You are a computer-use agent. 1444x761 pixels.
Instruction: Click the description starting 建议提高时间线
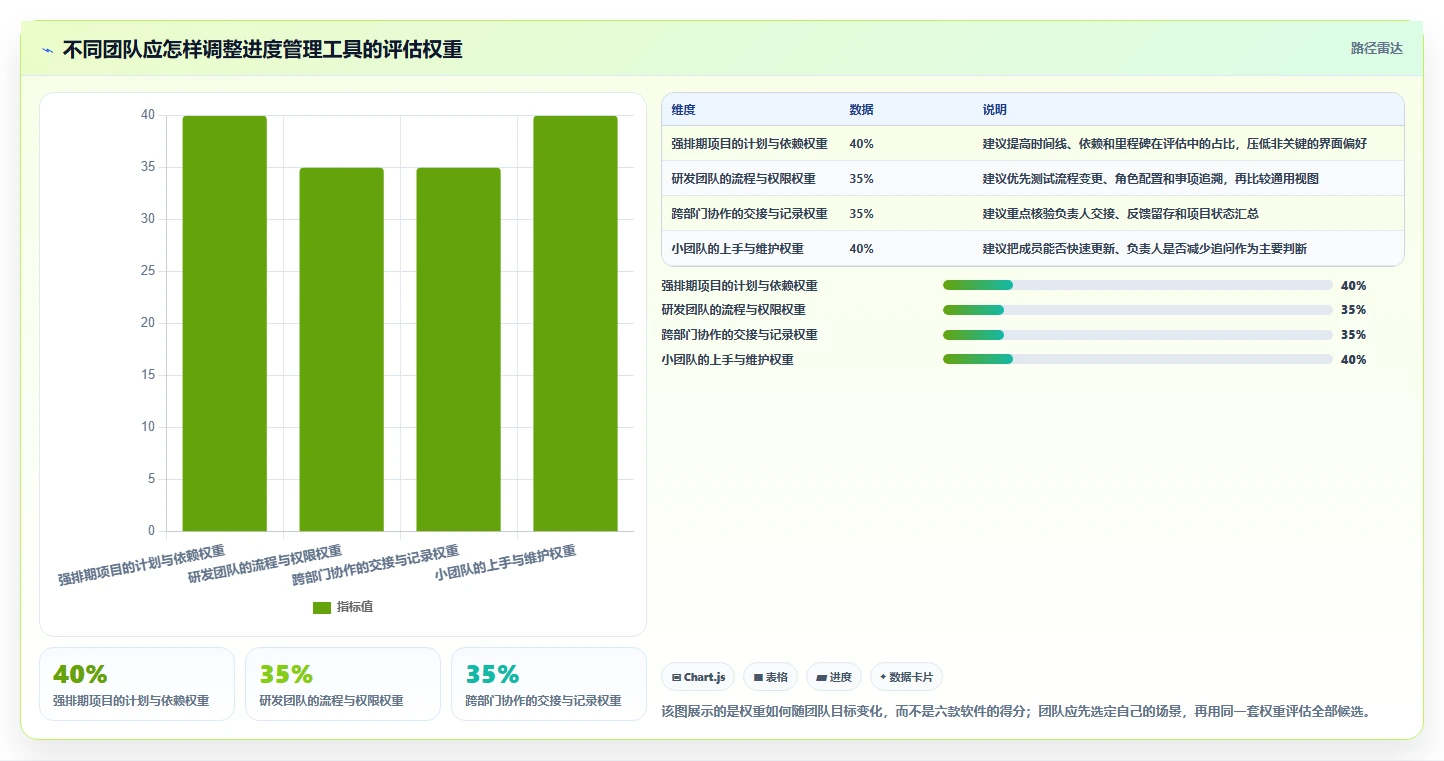tap(1175, 143)
